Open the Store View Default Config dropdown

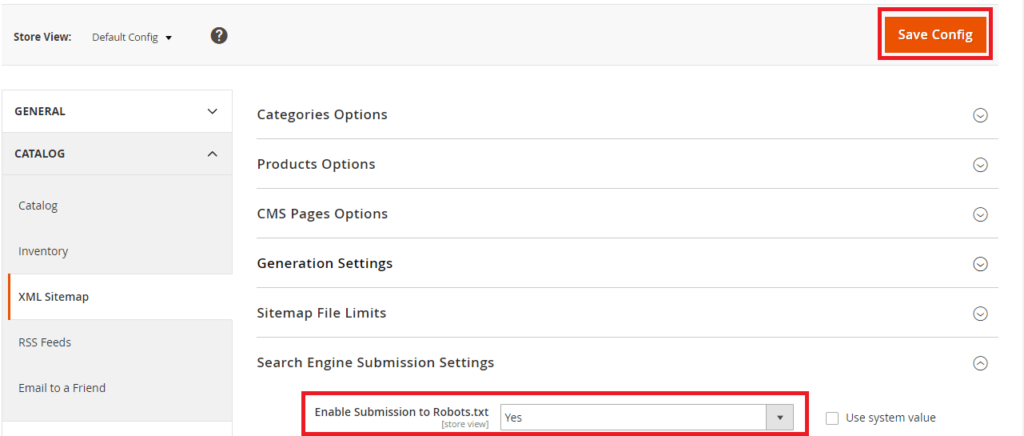[132, 38]
